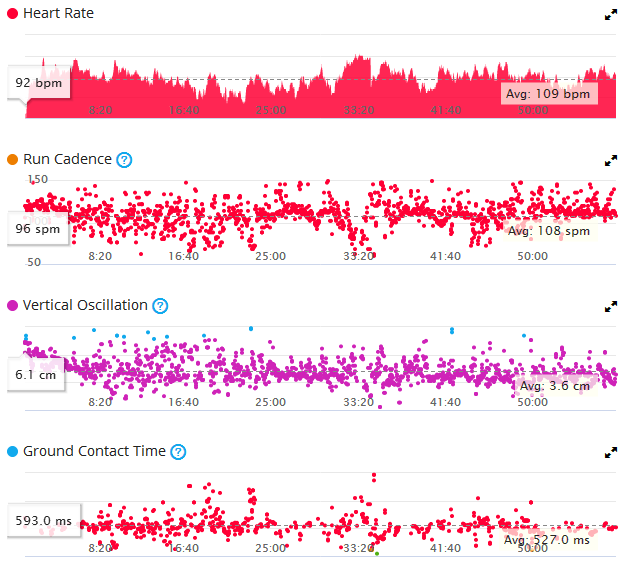Click the green dot in Ground Contact Time chart
This screenshot has width=628, height=564.
(377, 554)
